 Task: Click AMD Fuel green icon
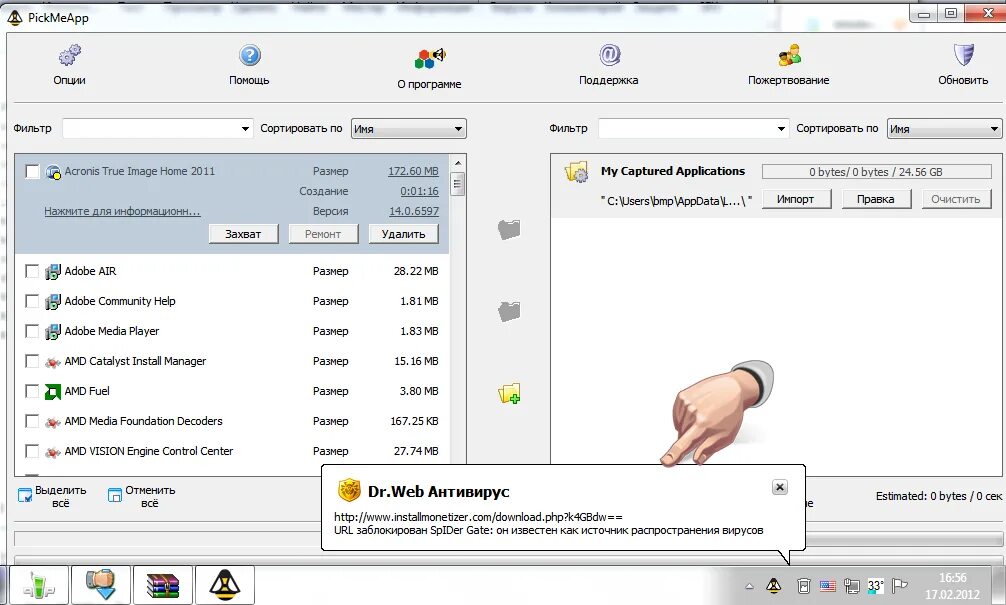click(53, 391)
